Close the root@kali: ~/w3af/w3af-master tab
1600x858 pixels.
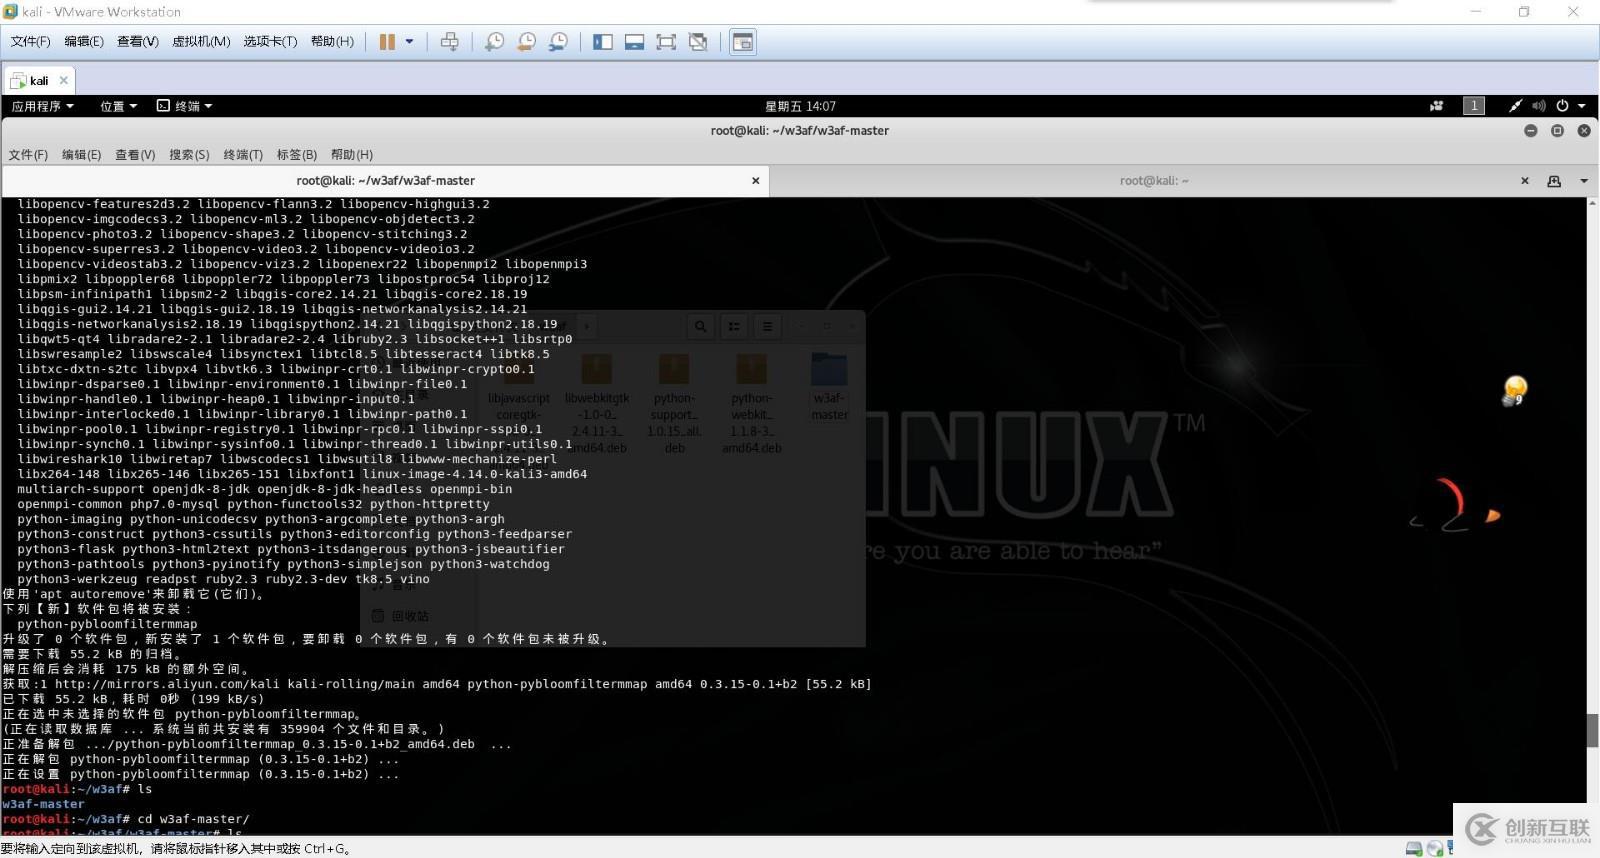tap(756, 181)
